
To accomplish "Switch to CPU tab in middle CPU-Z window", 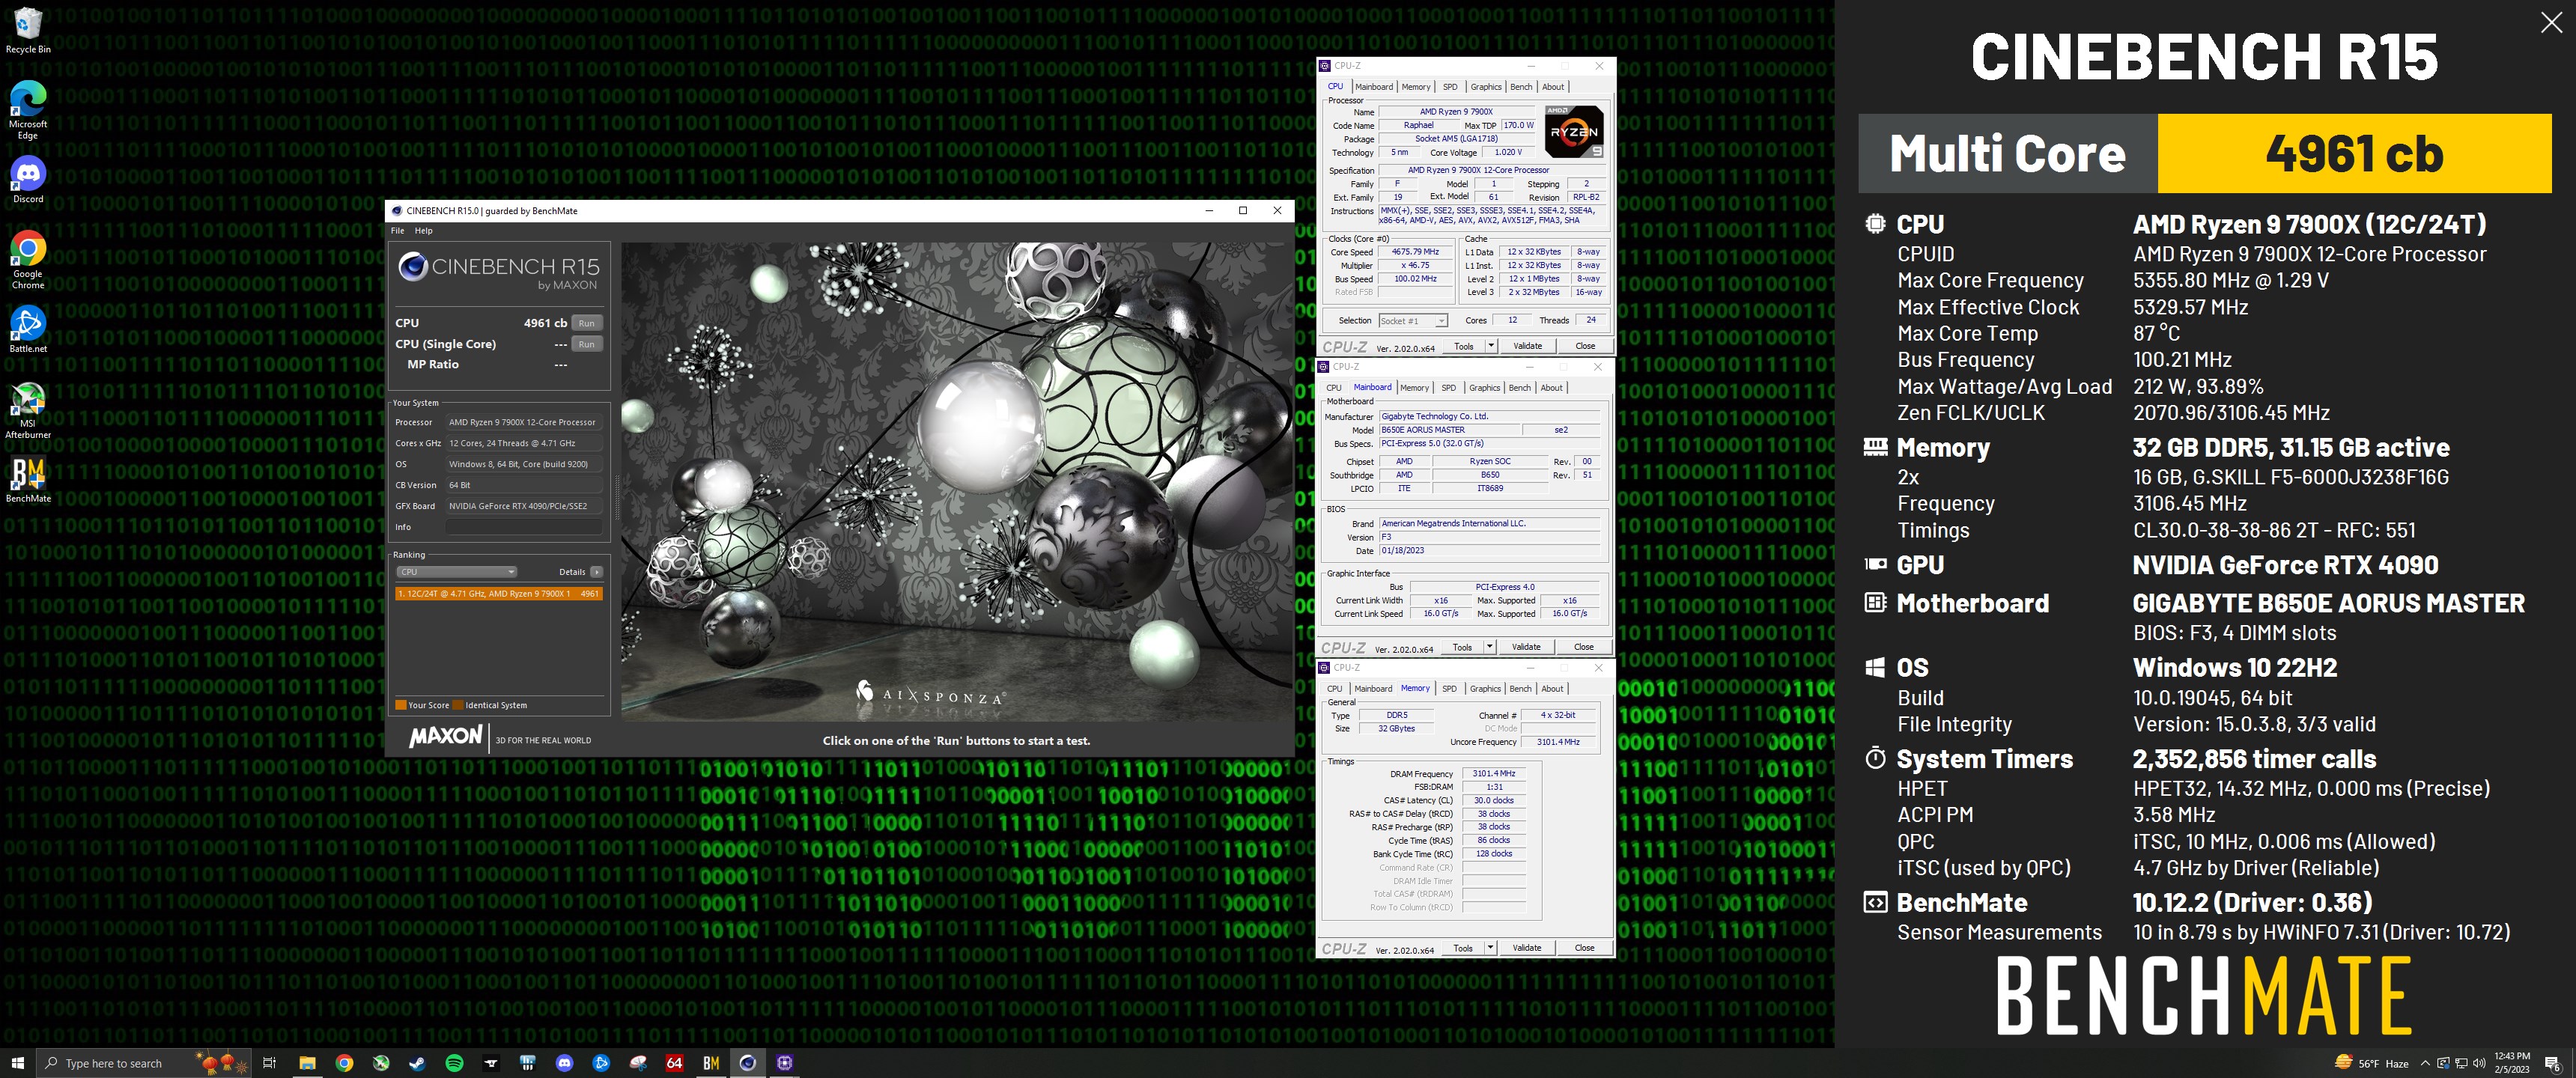I will coord(1334,388).
